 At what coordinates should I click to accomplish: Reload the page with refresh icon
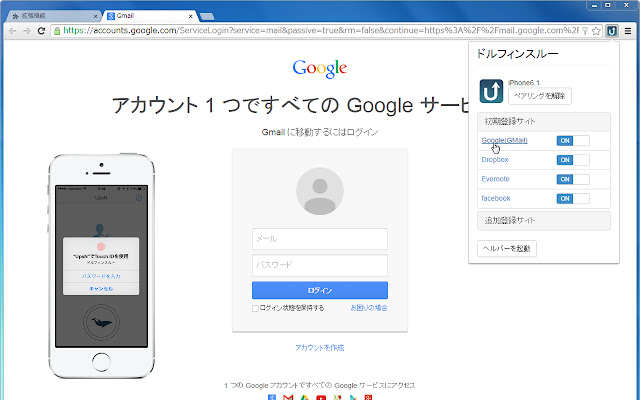tap(41, 31)
